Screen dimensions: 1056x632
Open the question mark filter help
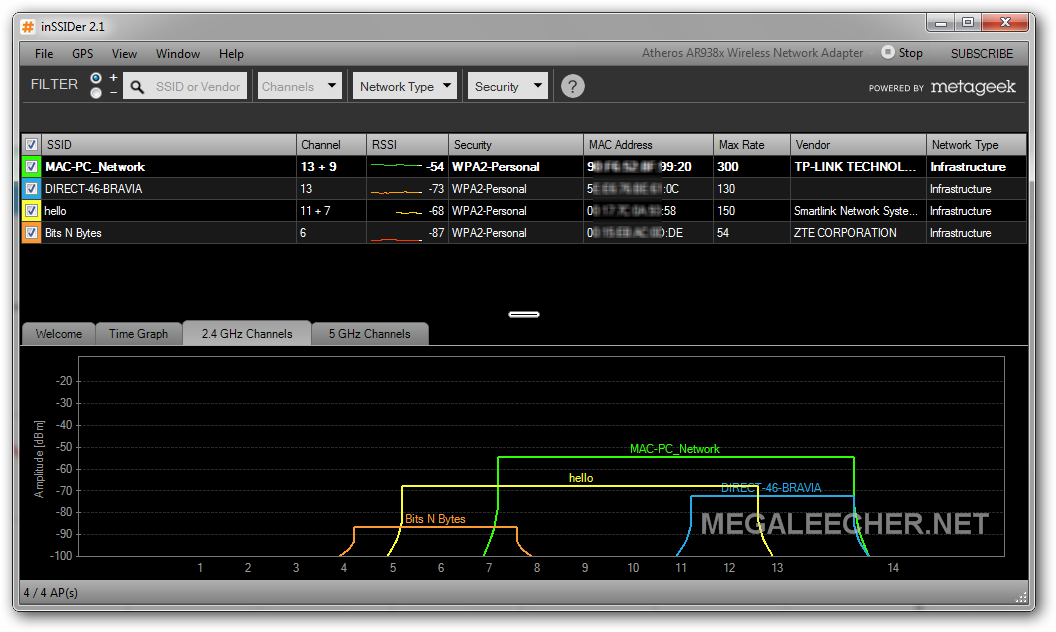click(572, 86)
